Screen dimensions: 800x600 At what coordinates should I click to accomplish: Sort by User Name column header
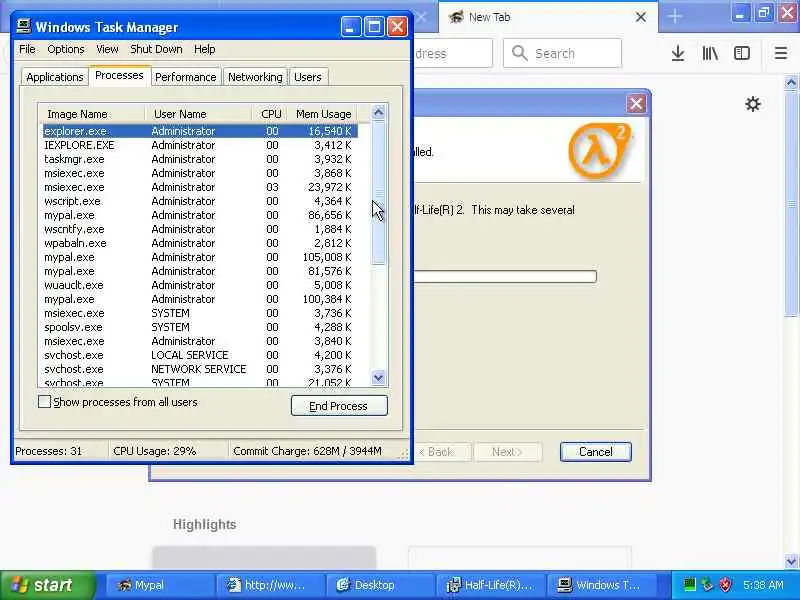[198, 114]
